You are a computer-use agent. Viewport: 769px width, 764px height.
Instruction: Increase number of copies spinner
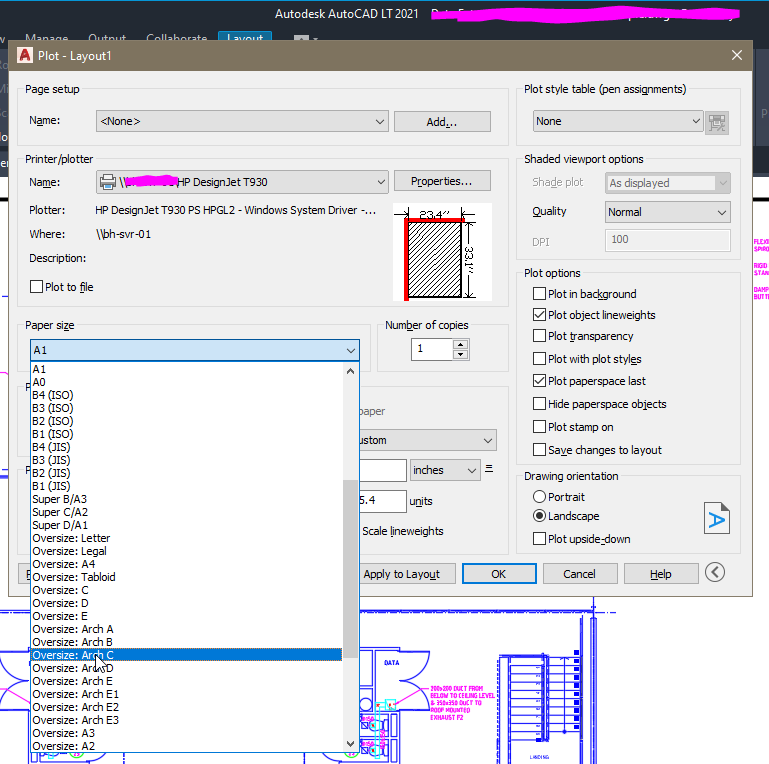pyautogui.click(x=460, y=344)
